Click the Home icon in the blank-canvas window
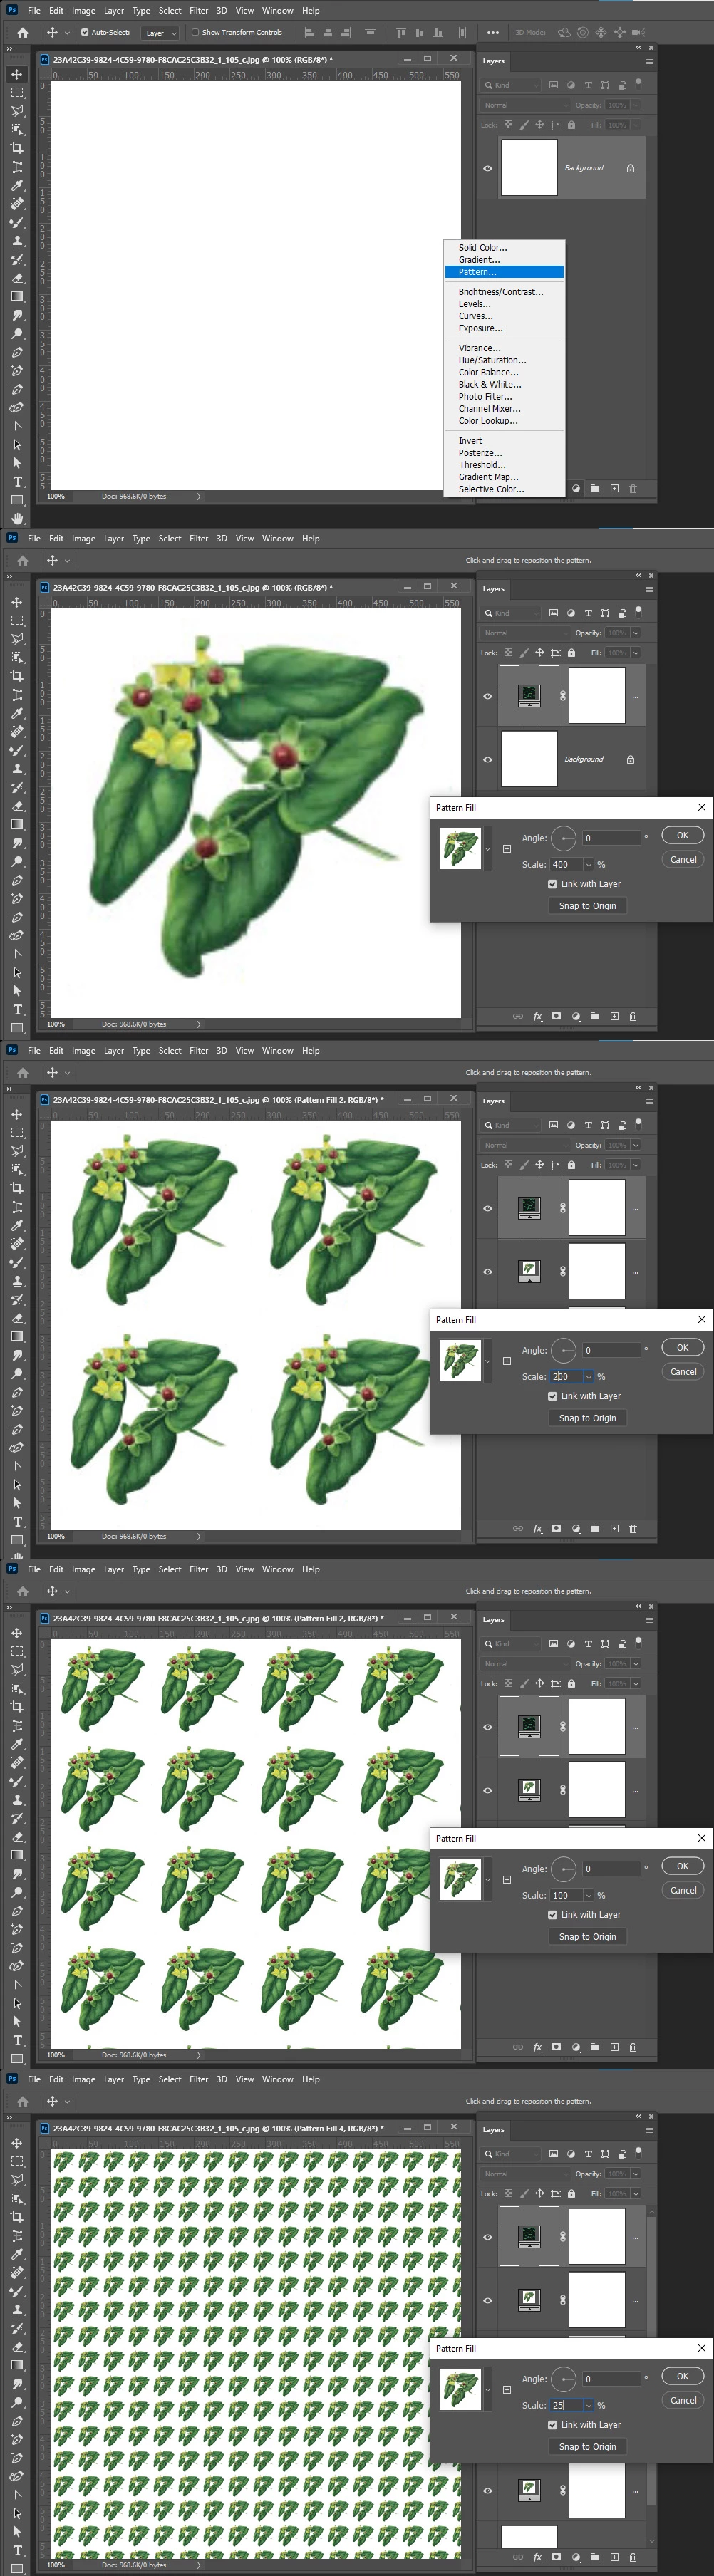Screen dimensions: 714x2576 pos(22,32)
